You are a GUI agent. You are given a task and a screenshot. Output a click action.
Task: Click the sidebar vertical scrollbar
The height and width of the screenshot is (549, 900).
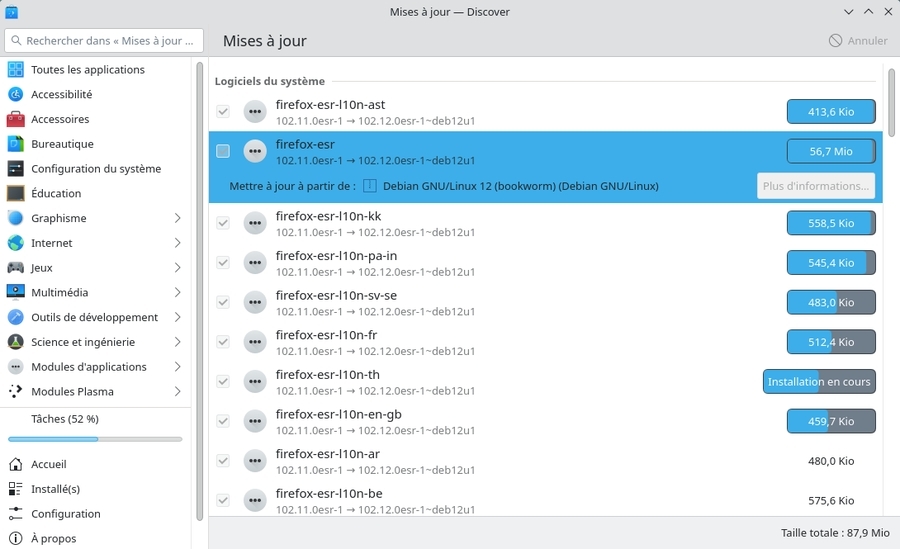(x=200, y=291)
